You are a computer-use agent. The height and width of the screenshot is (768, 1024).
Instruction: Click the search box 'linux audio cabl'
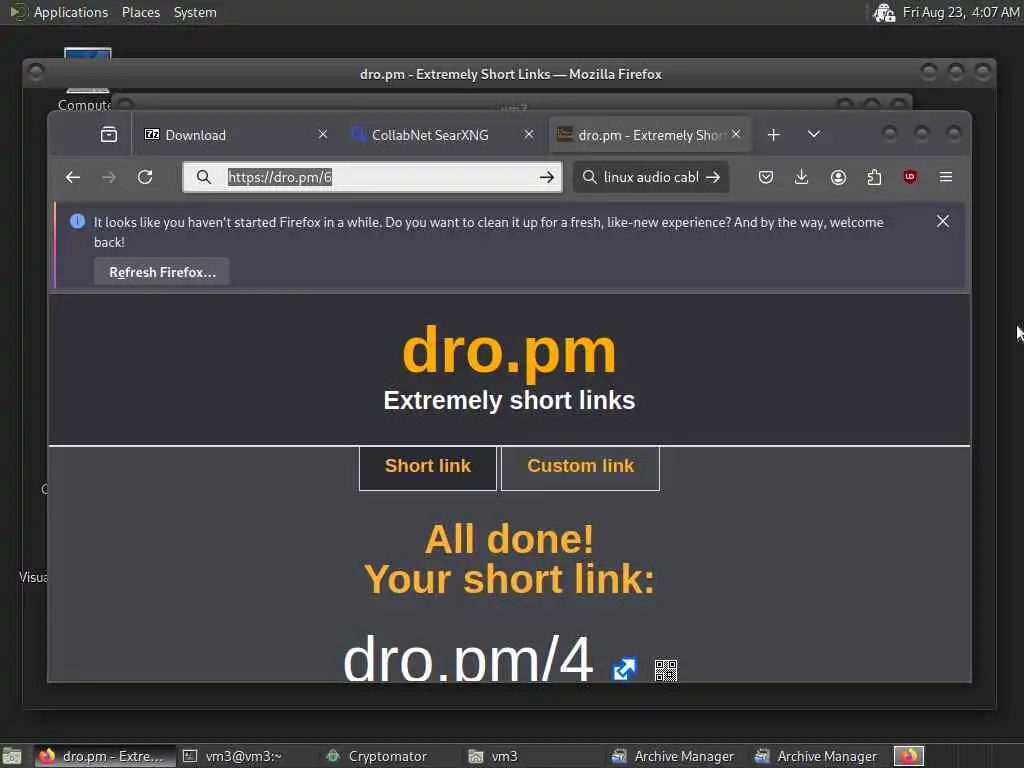coord(650,177)
